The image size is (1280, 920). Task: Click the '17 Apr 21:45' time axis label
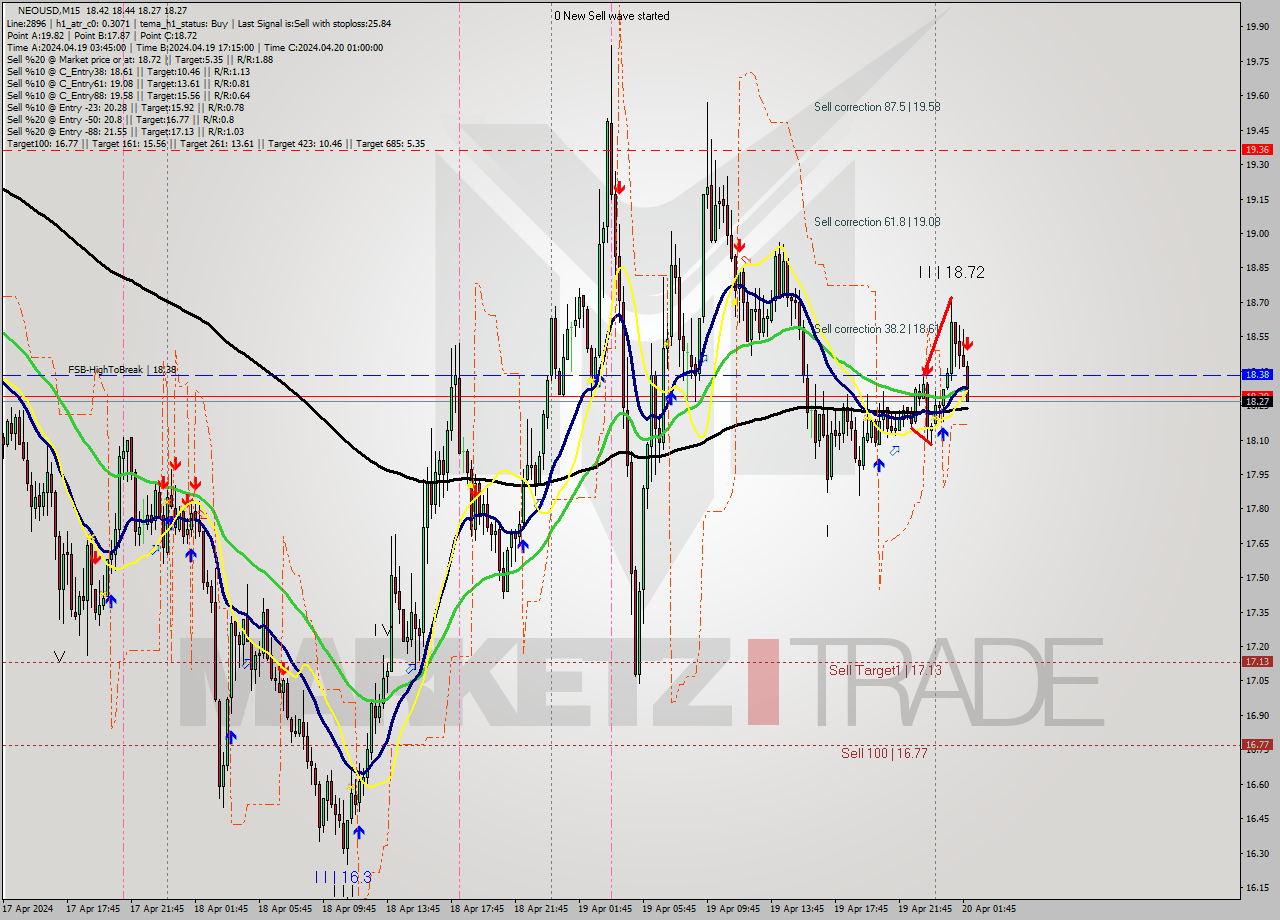tap(157, 910)
